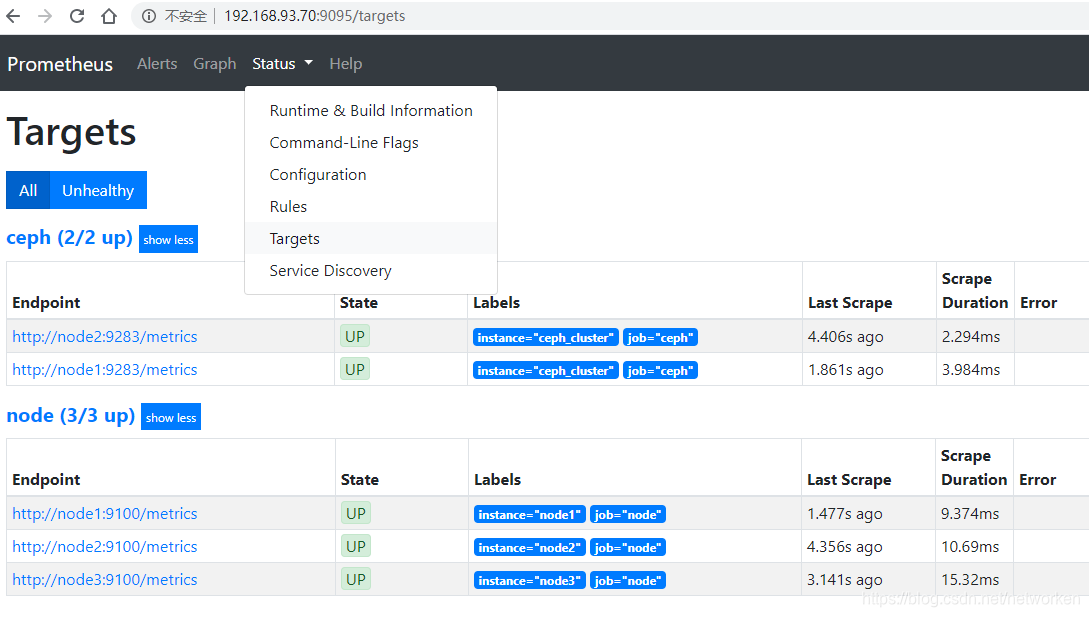
Task: Open the Graph nav item
Action: click(215, 64)
